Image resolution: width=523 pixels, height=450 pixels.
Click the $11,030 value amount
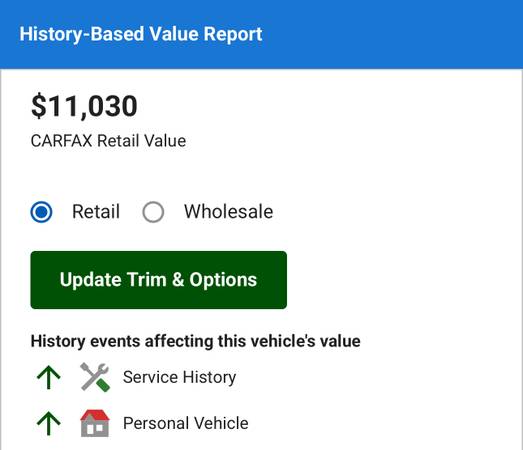click(x=84, y=106)
